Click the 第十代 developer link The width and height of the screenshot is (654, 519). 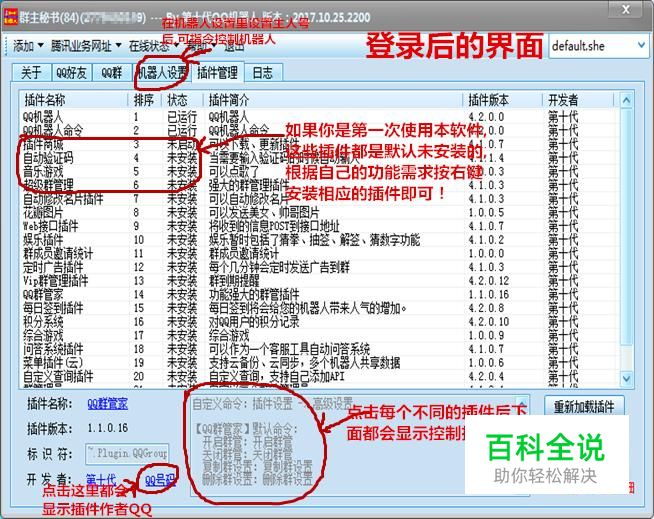pos(101,480)
